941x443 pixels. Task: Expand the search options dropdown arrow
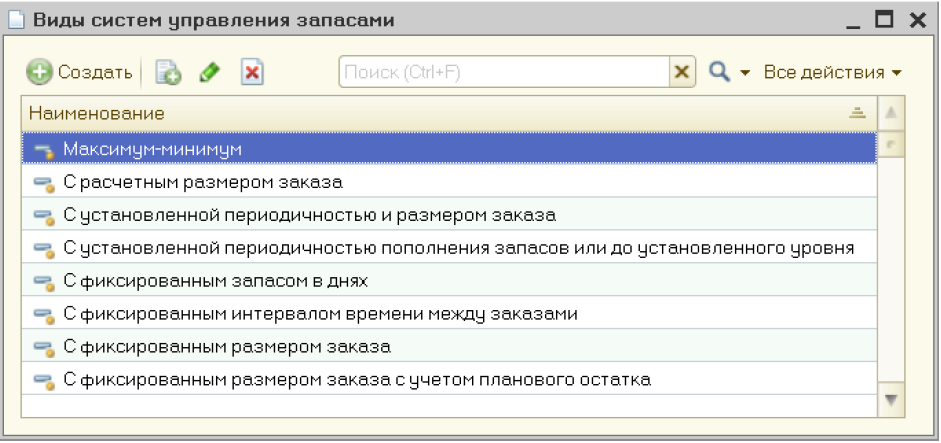click(x=744, y=74)
